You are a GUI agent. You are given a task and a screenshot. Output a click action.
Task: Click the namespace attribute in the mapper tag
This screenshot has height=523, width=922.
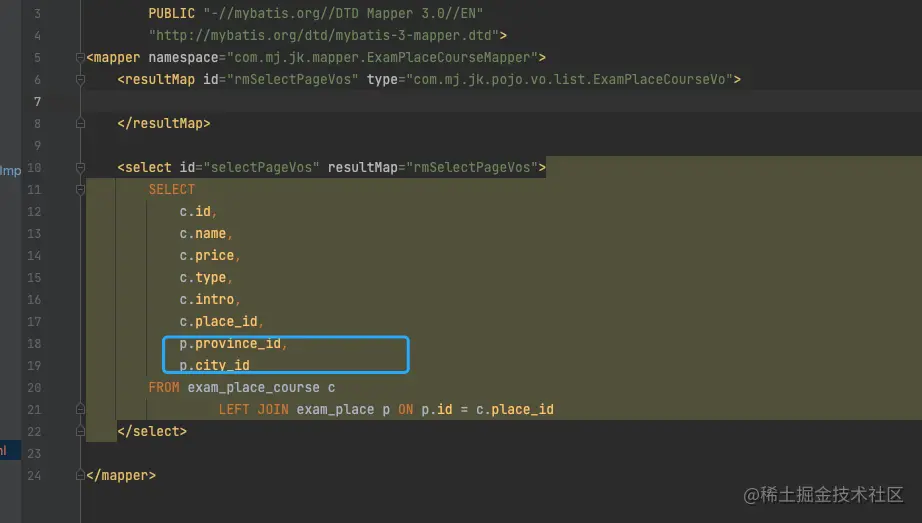tap(183, 58)
